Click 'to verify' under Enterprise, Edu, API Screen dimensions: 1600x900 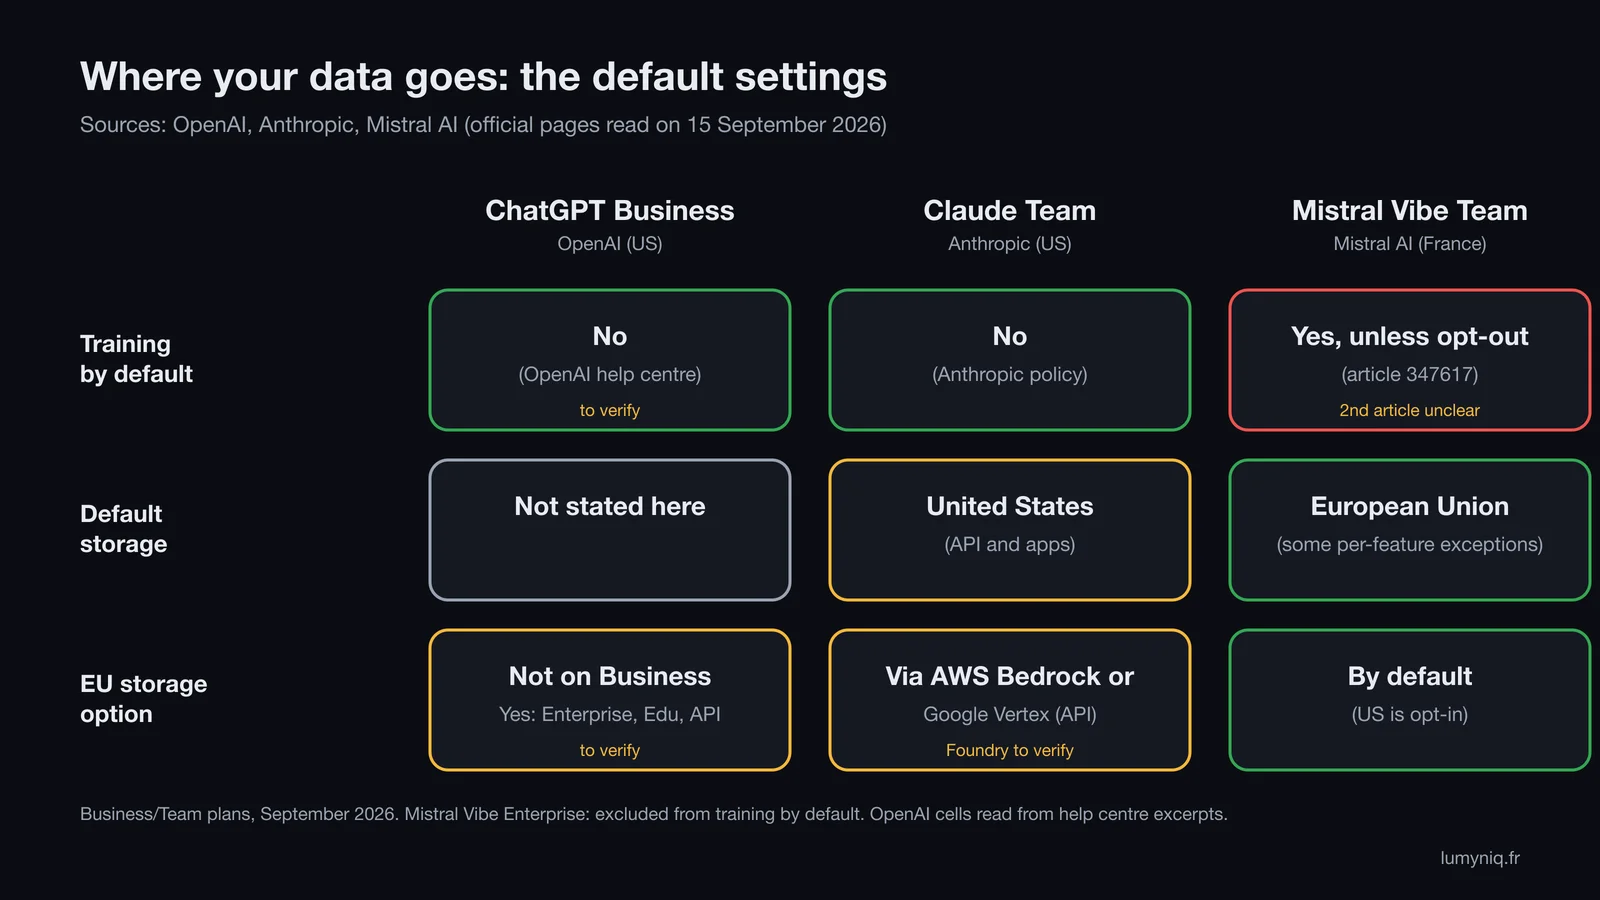coord(610,750)
